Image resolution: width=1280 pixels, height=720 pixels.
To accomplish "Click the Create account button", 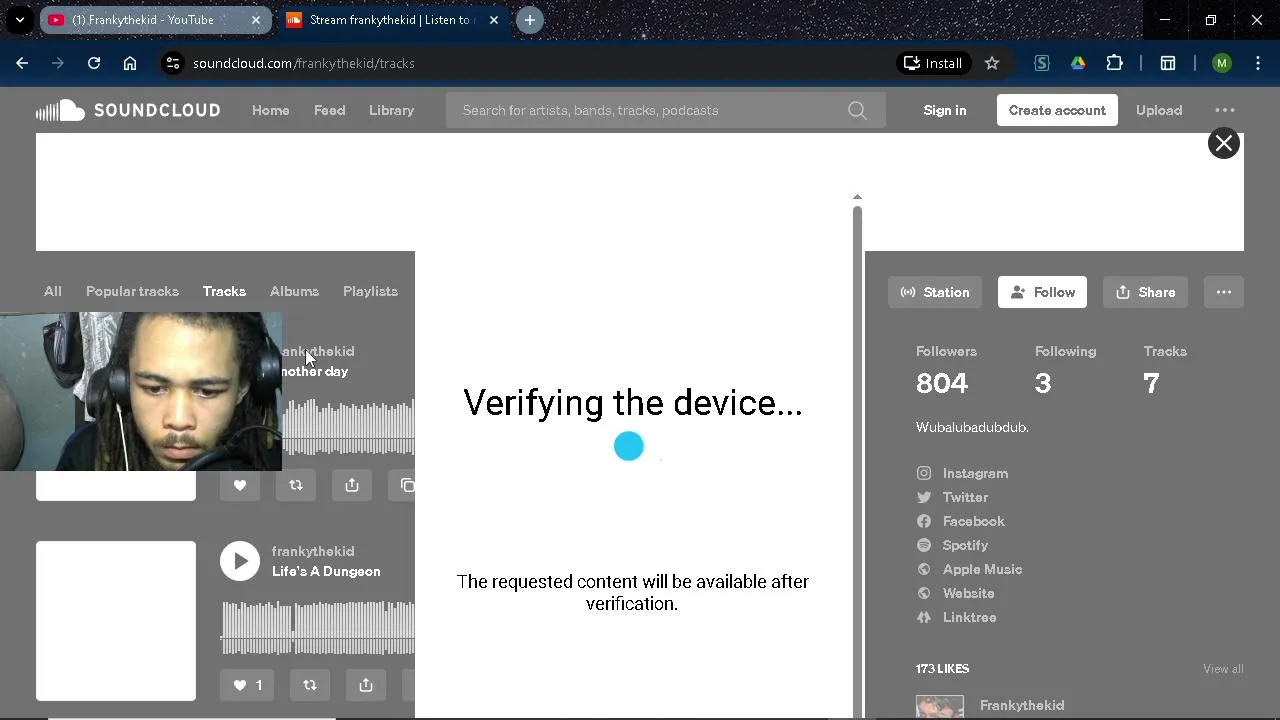I will [1057, 110].
